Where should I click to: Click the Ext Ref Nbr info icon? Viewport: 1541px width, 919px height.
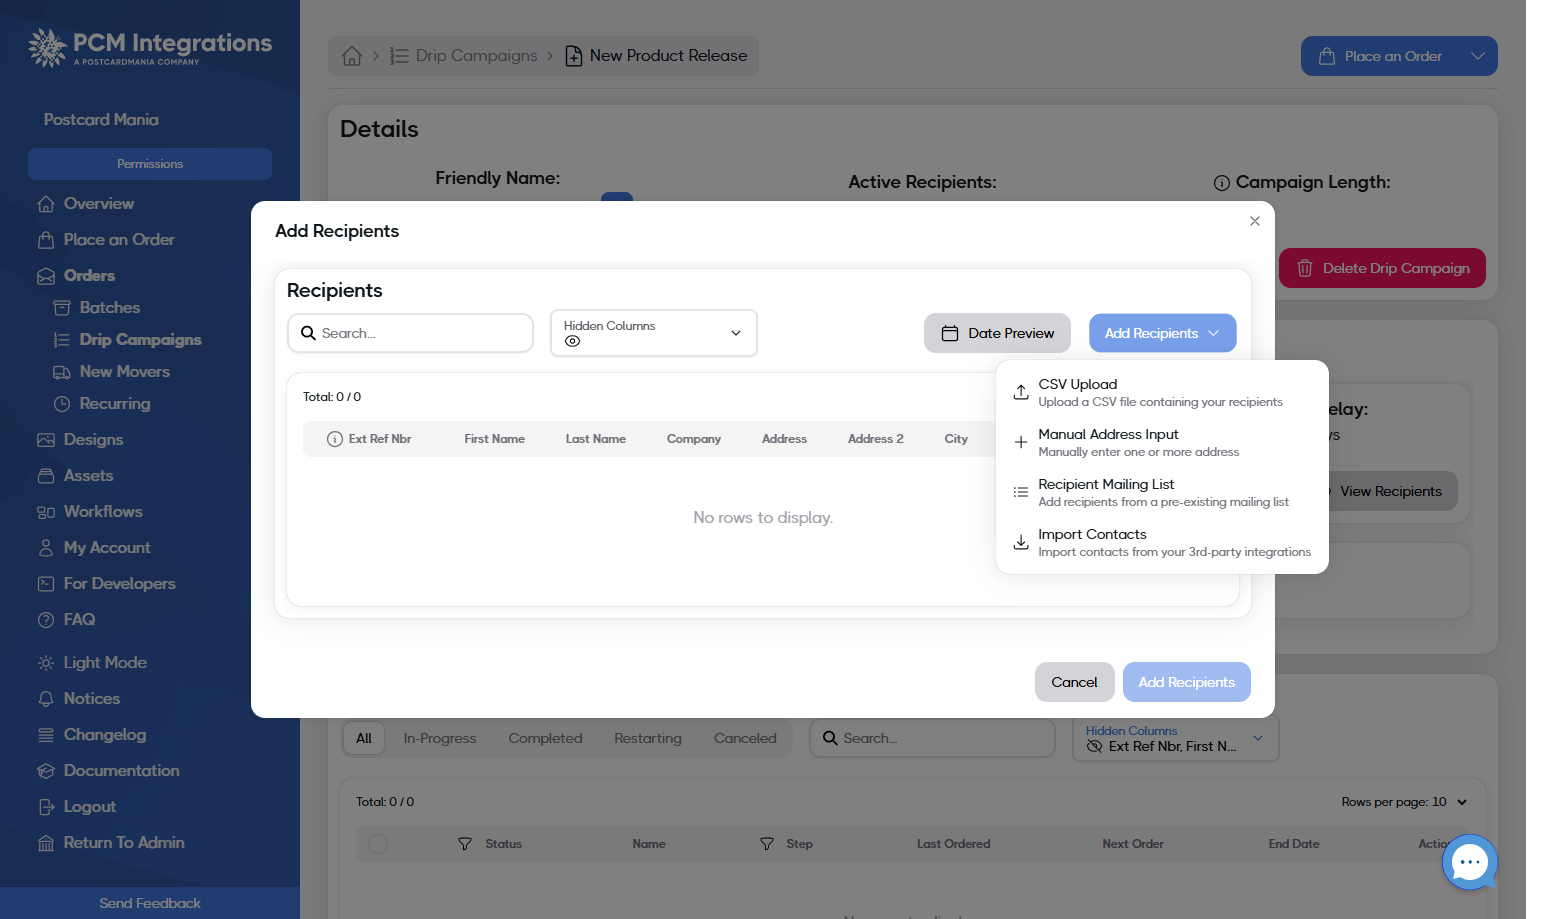click(x=335, y=439)
